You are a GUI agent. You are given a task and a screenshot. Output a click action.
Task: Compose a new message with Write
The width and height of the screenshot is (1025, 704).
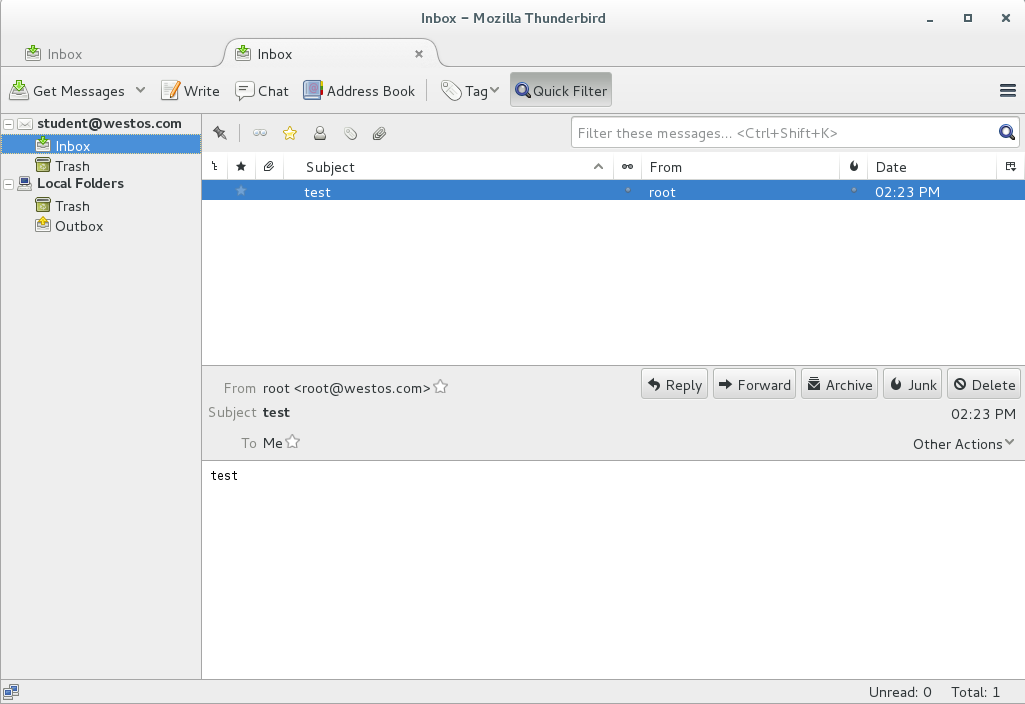(190, 91)
